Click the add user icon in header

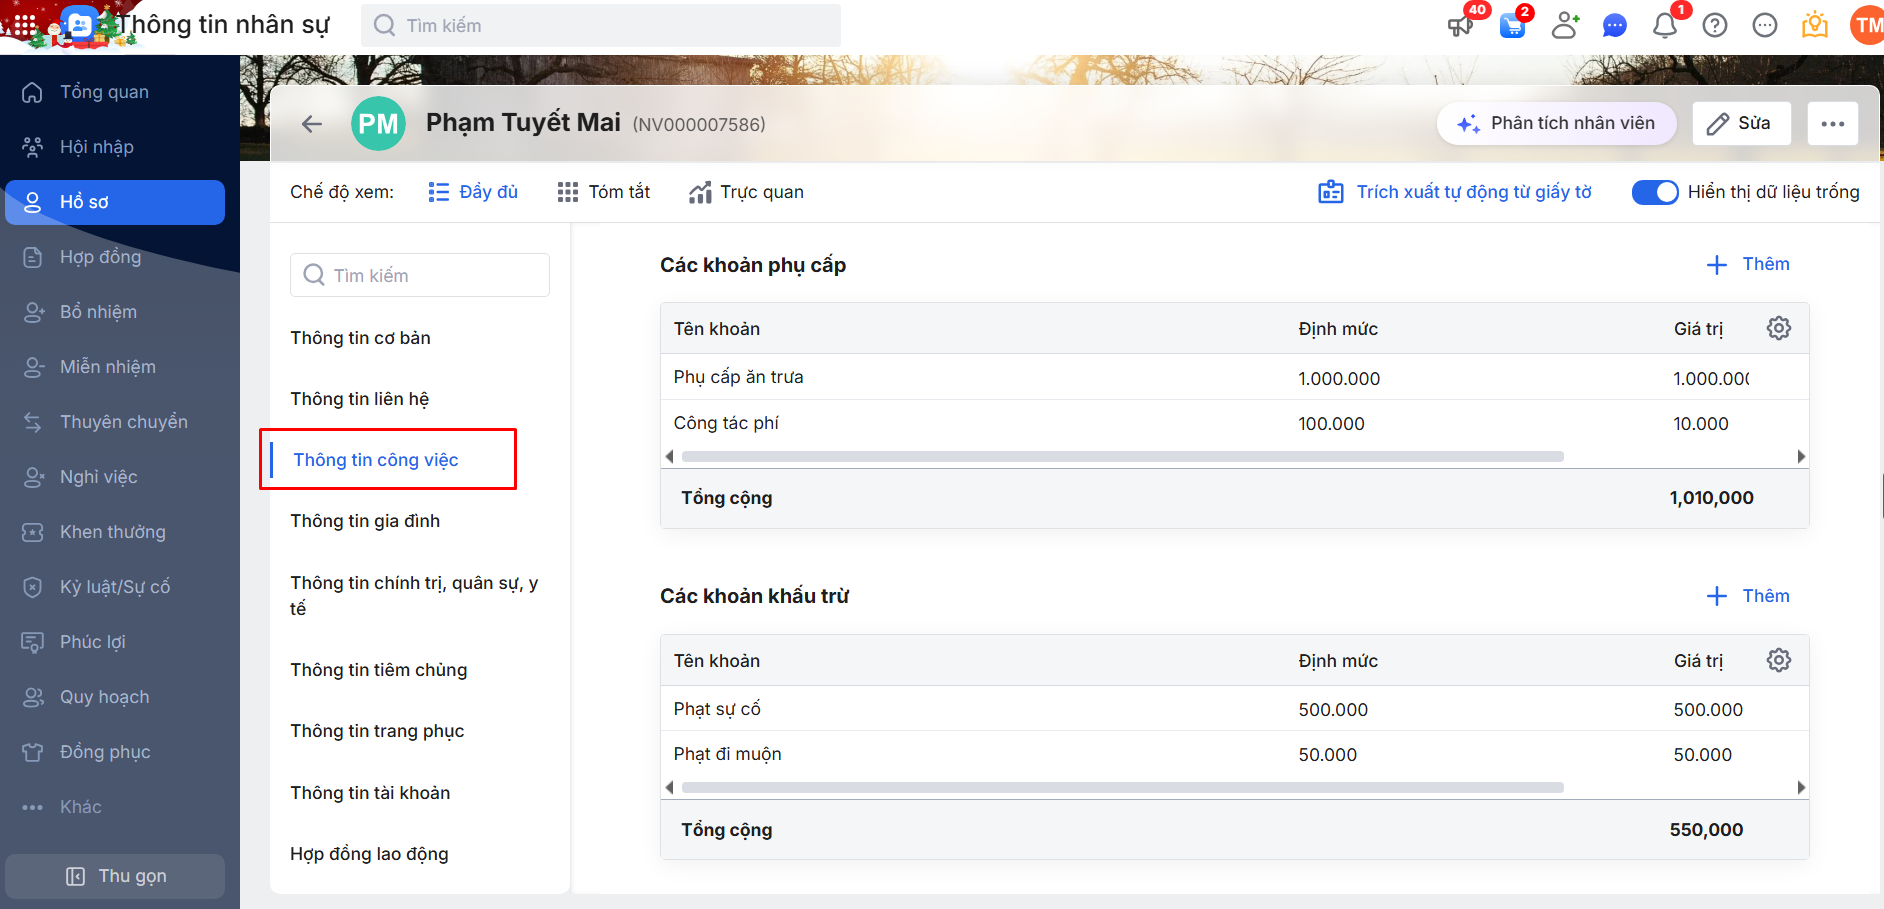1565,25
